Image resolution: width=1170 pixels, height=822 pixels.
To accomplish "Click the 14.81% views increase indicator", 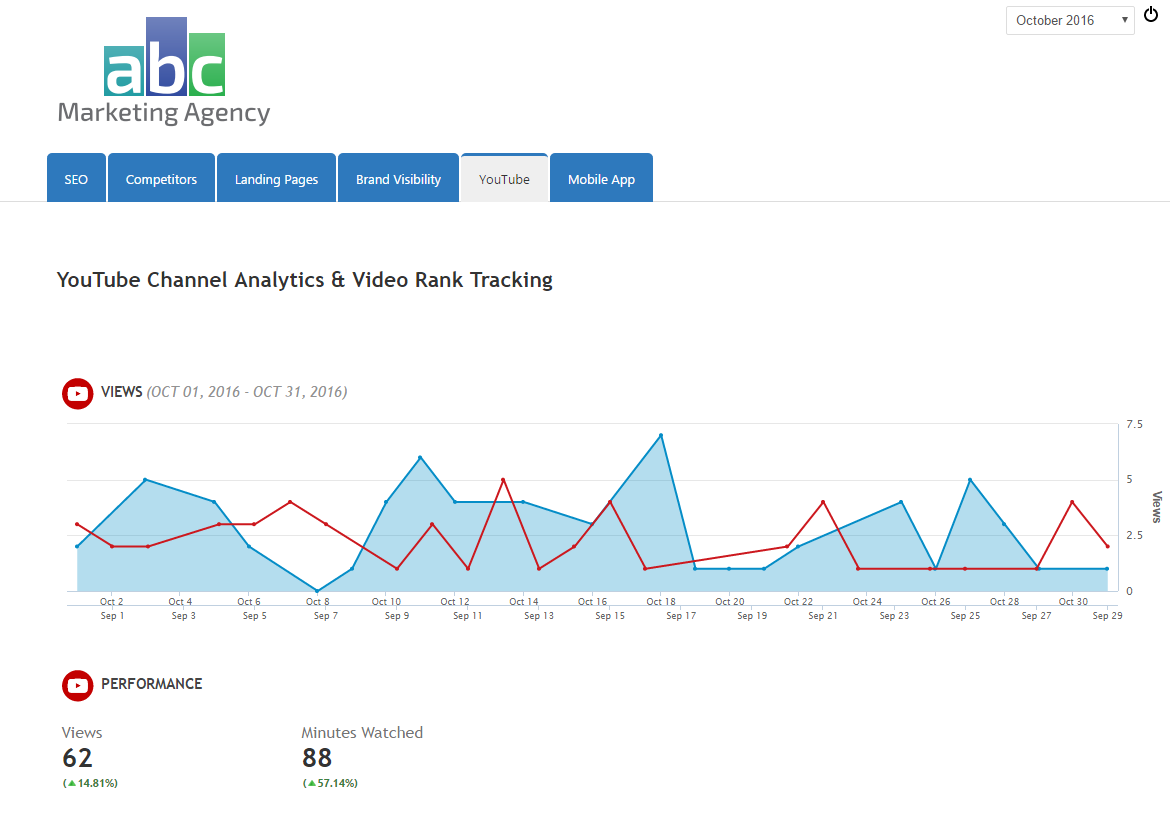I will click(x=97, y=783).
